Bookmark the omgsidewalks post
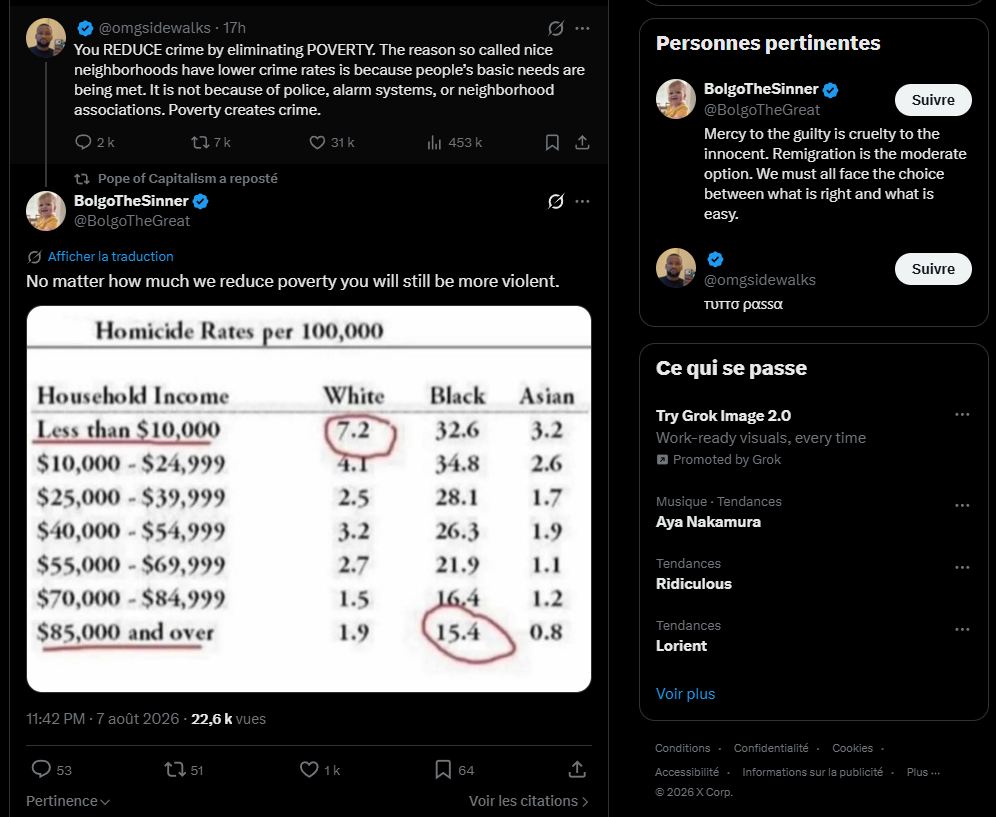This screenshot has width=996, height=817. pyautogui.click(x=552, y=142)
